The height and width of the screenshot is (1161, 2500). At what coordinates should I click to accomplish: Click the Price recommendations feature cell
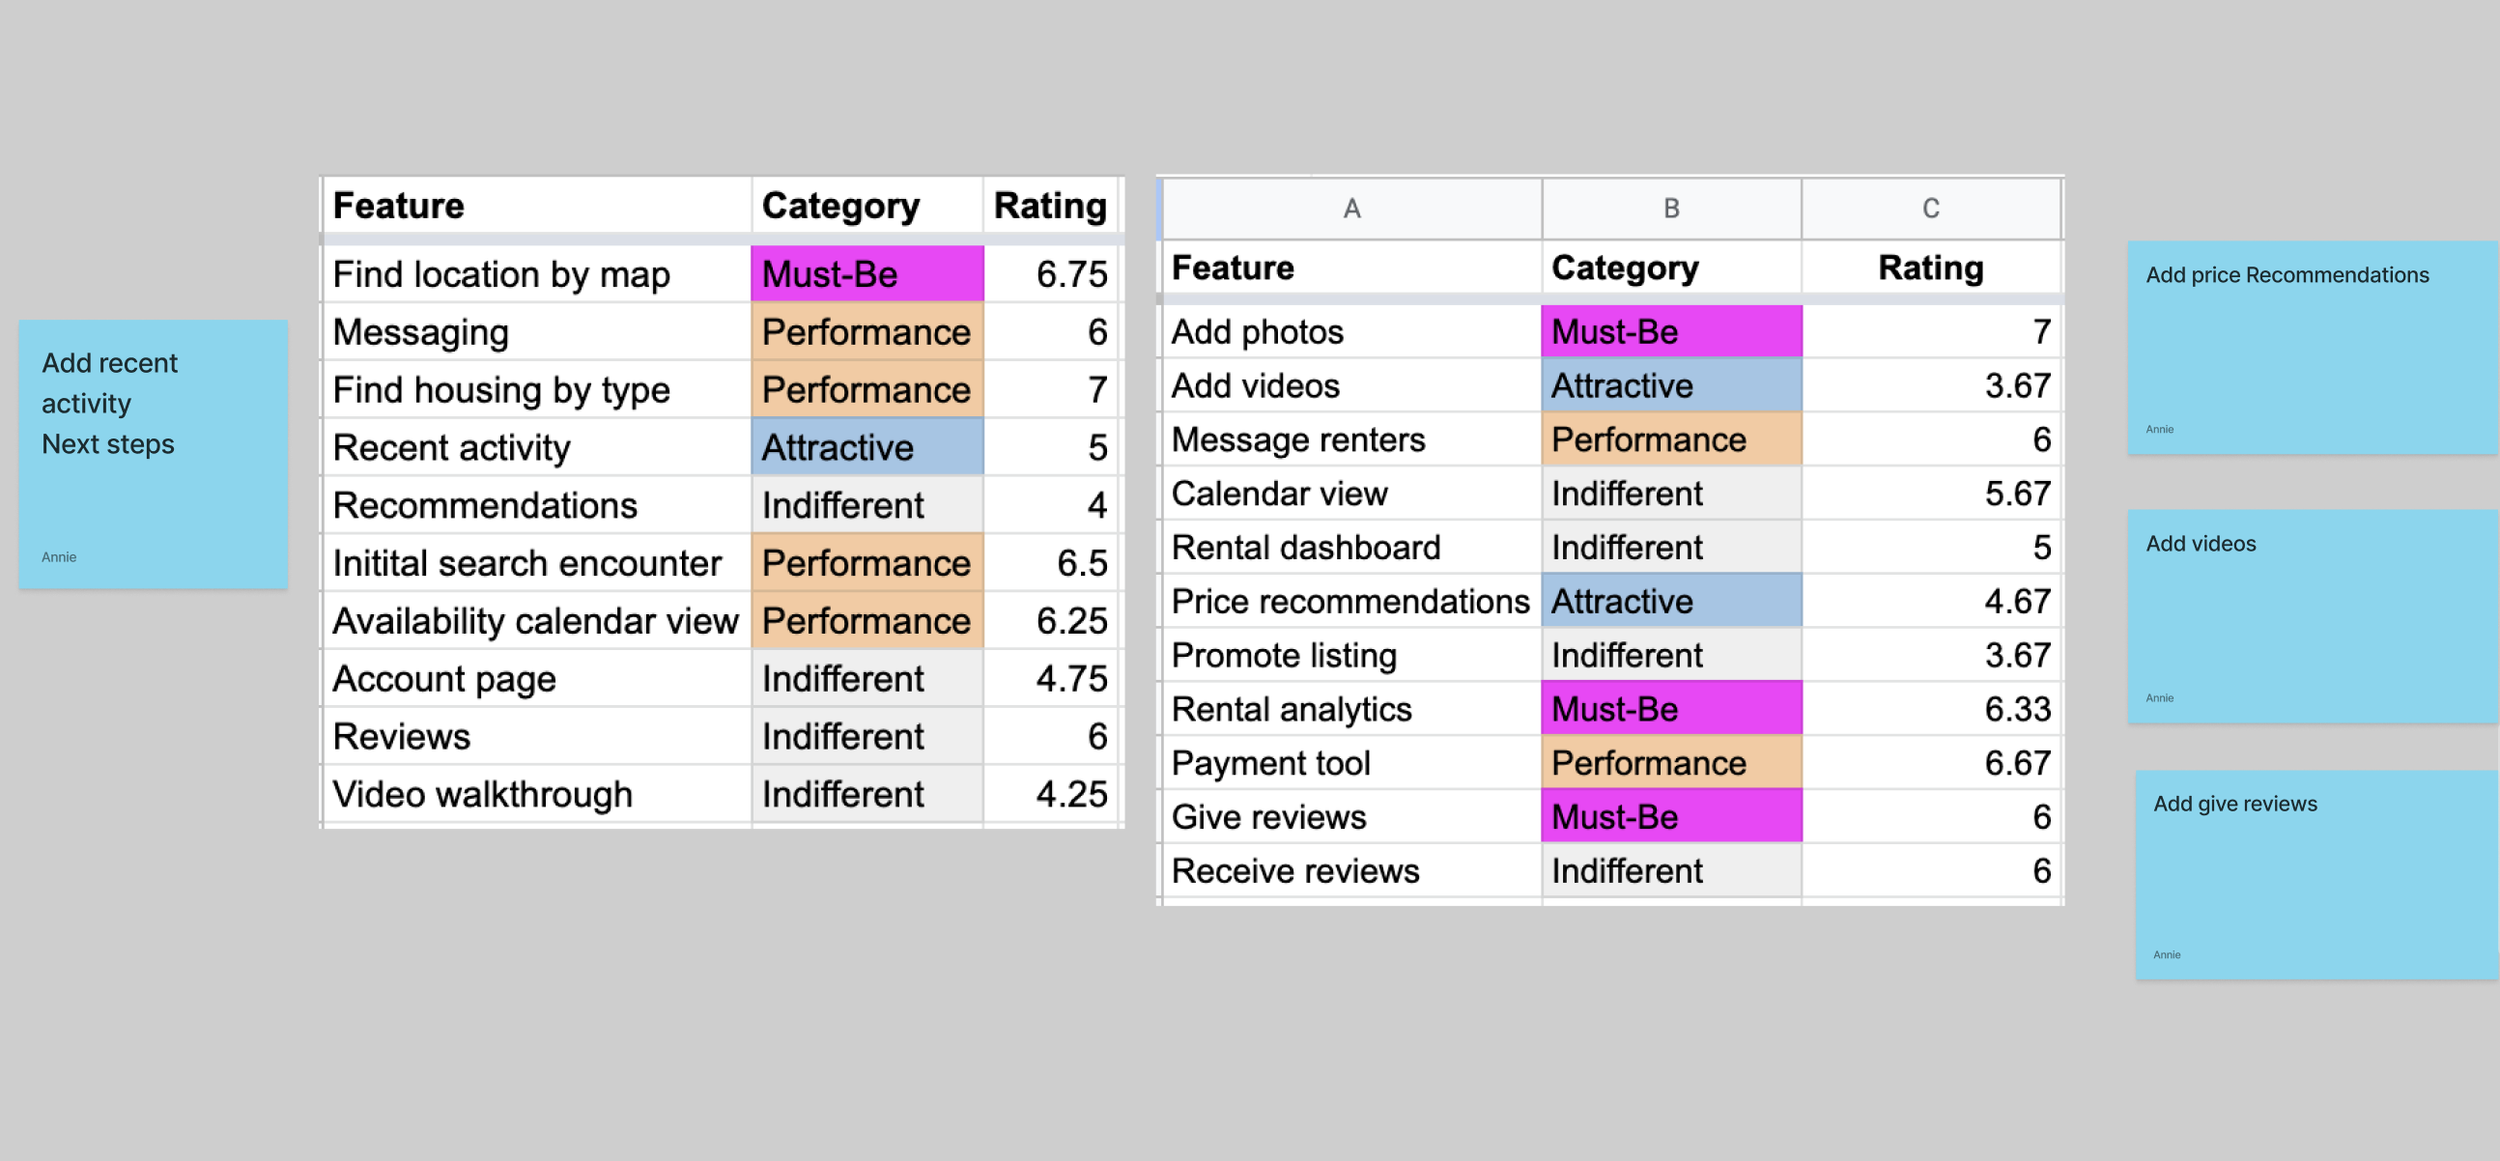1350,601
